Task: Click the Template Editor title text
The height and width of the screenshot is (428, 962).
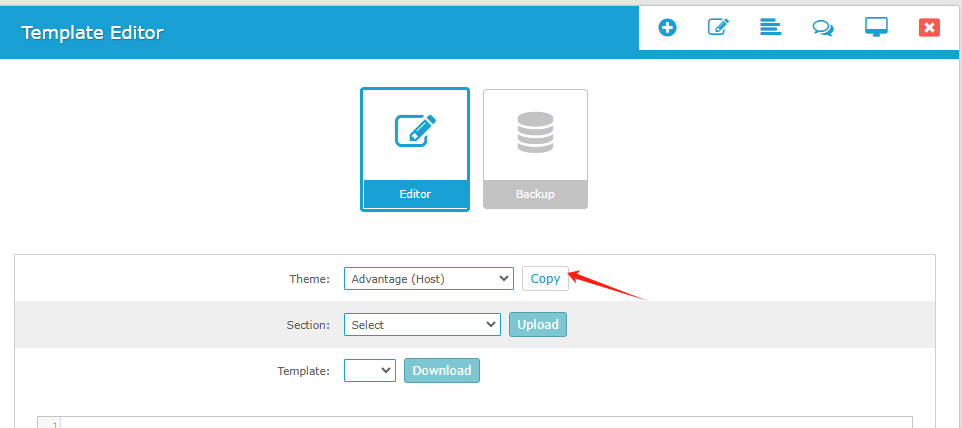Action: coord(93,32)
